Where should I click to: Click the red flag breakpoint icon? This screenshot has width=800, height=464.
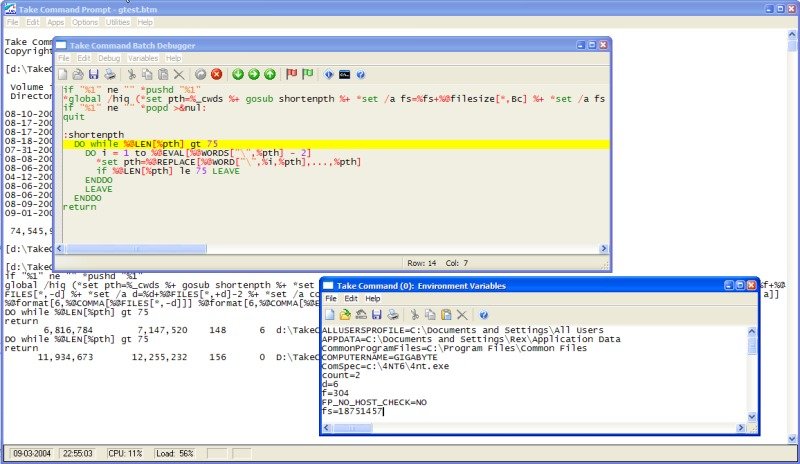[291, 75]
